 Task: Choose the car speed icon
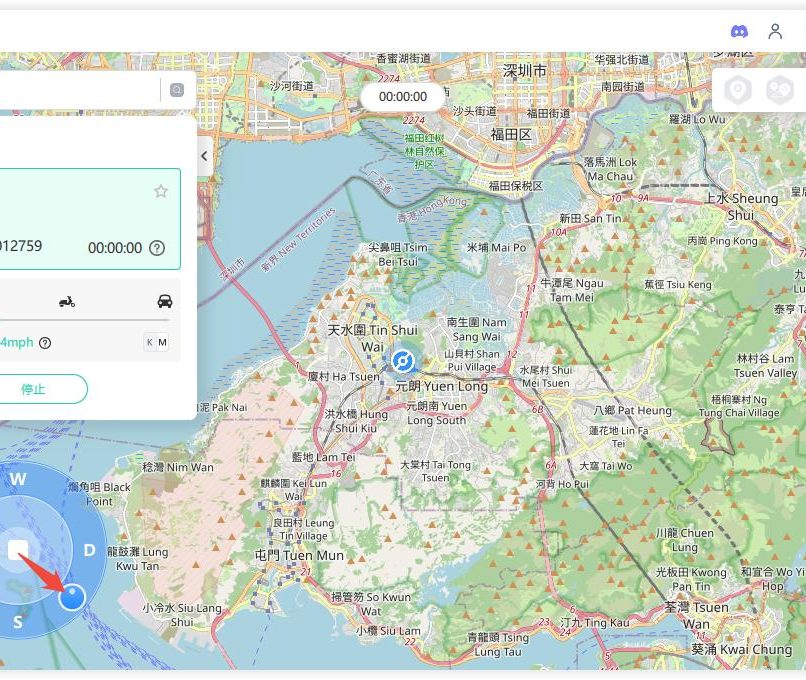coord(164,301)
